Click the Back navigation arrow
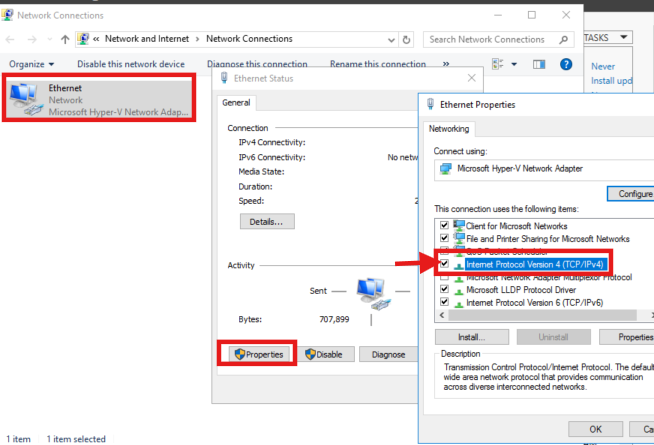Image resolution: width=654 pixels, height=445 pixels. coord(11,39)
